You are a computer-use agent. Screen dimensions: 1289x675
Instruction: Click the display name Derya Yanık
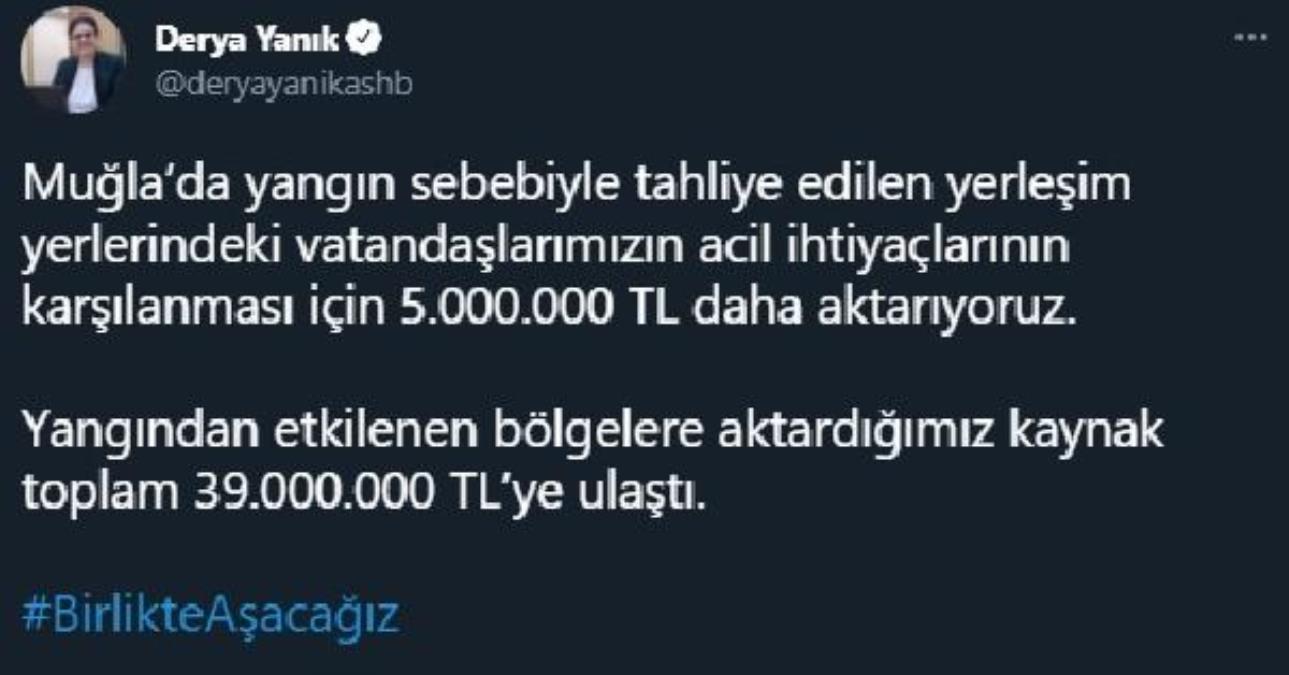[249, 40]
